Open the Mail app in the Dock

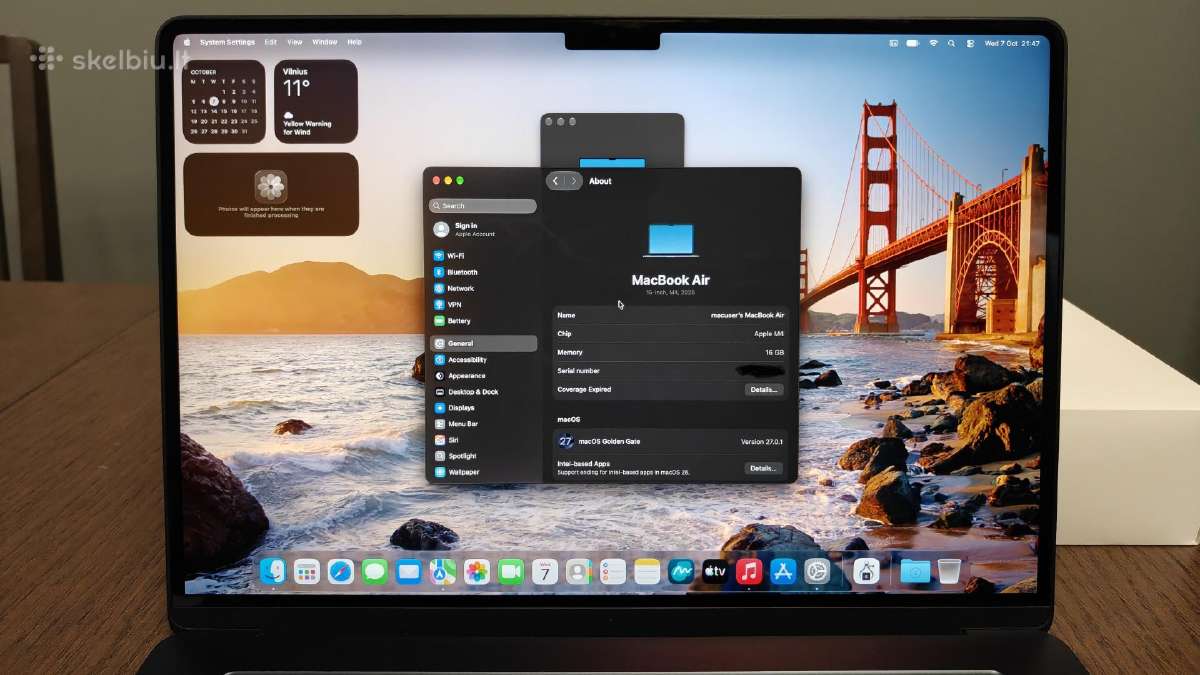[408, 572]
